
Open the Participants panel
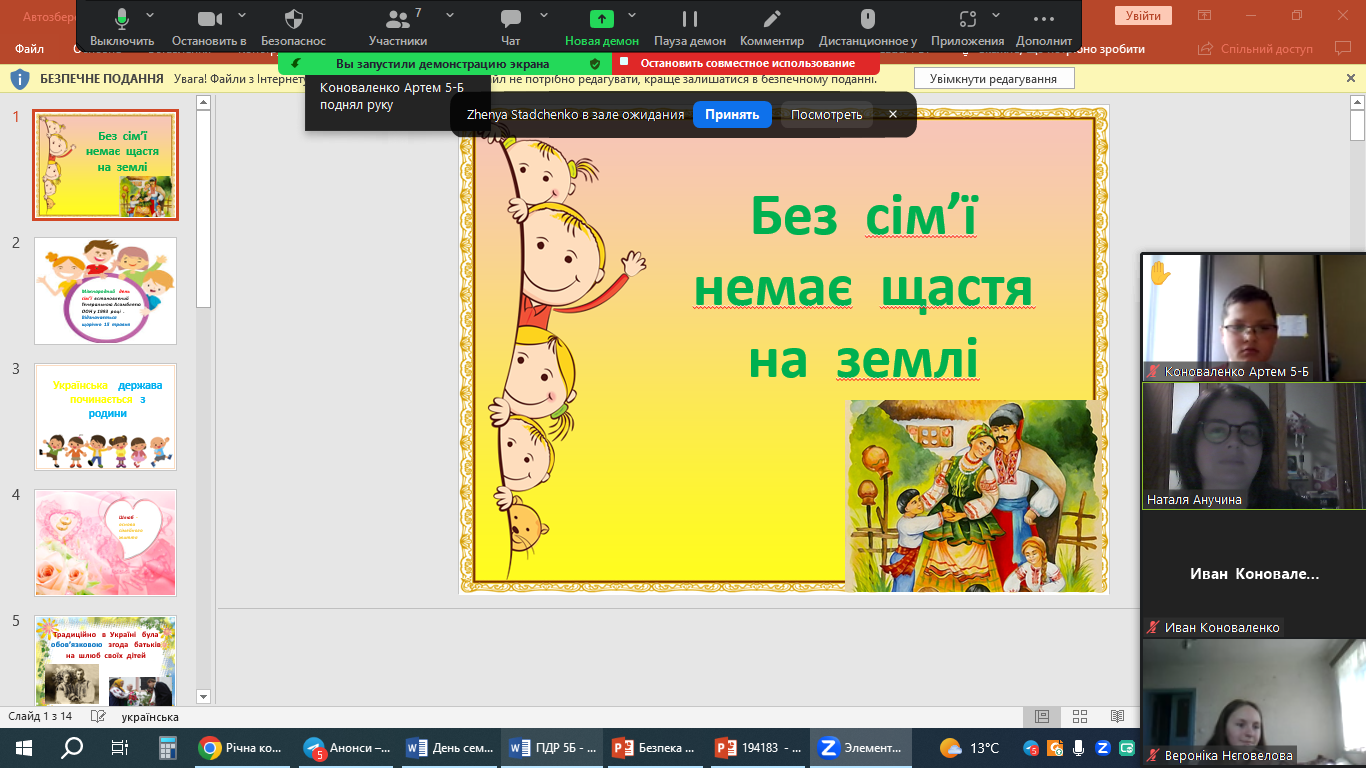(x=398, y=27)
